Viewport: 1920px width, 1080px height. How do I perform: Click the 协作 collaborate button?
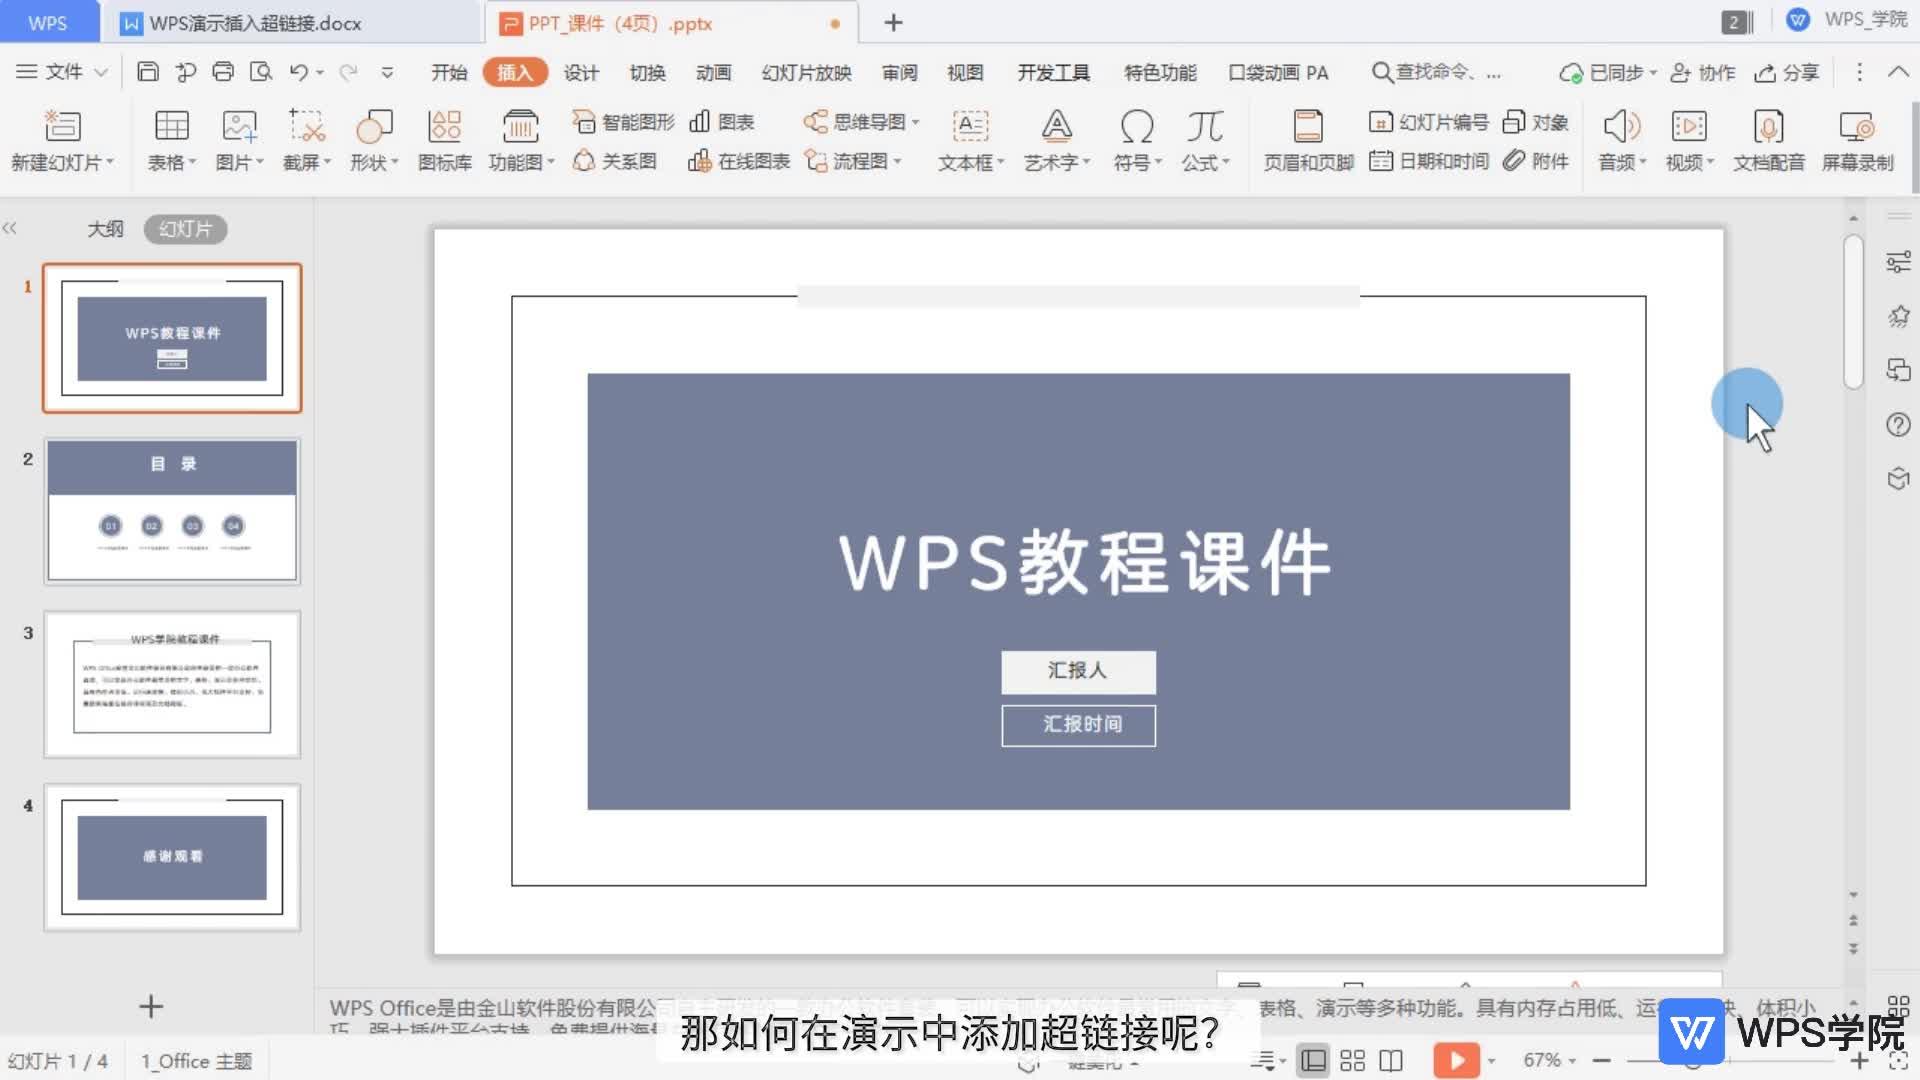pyautogui.click(x=1703, y=72)
